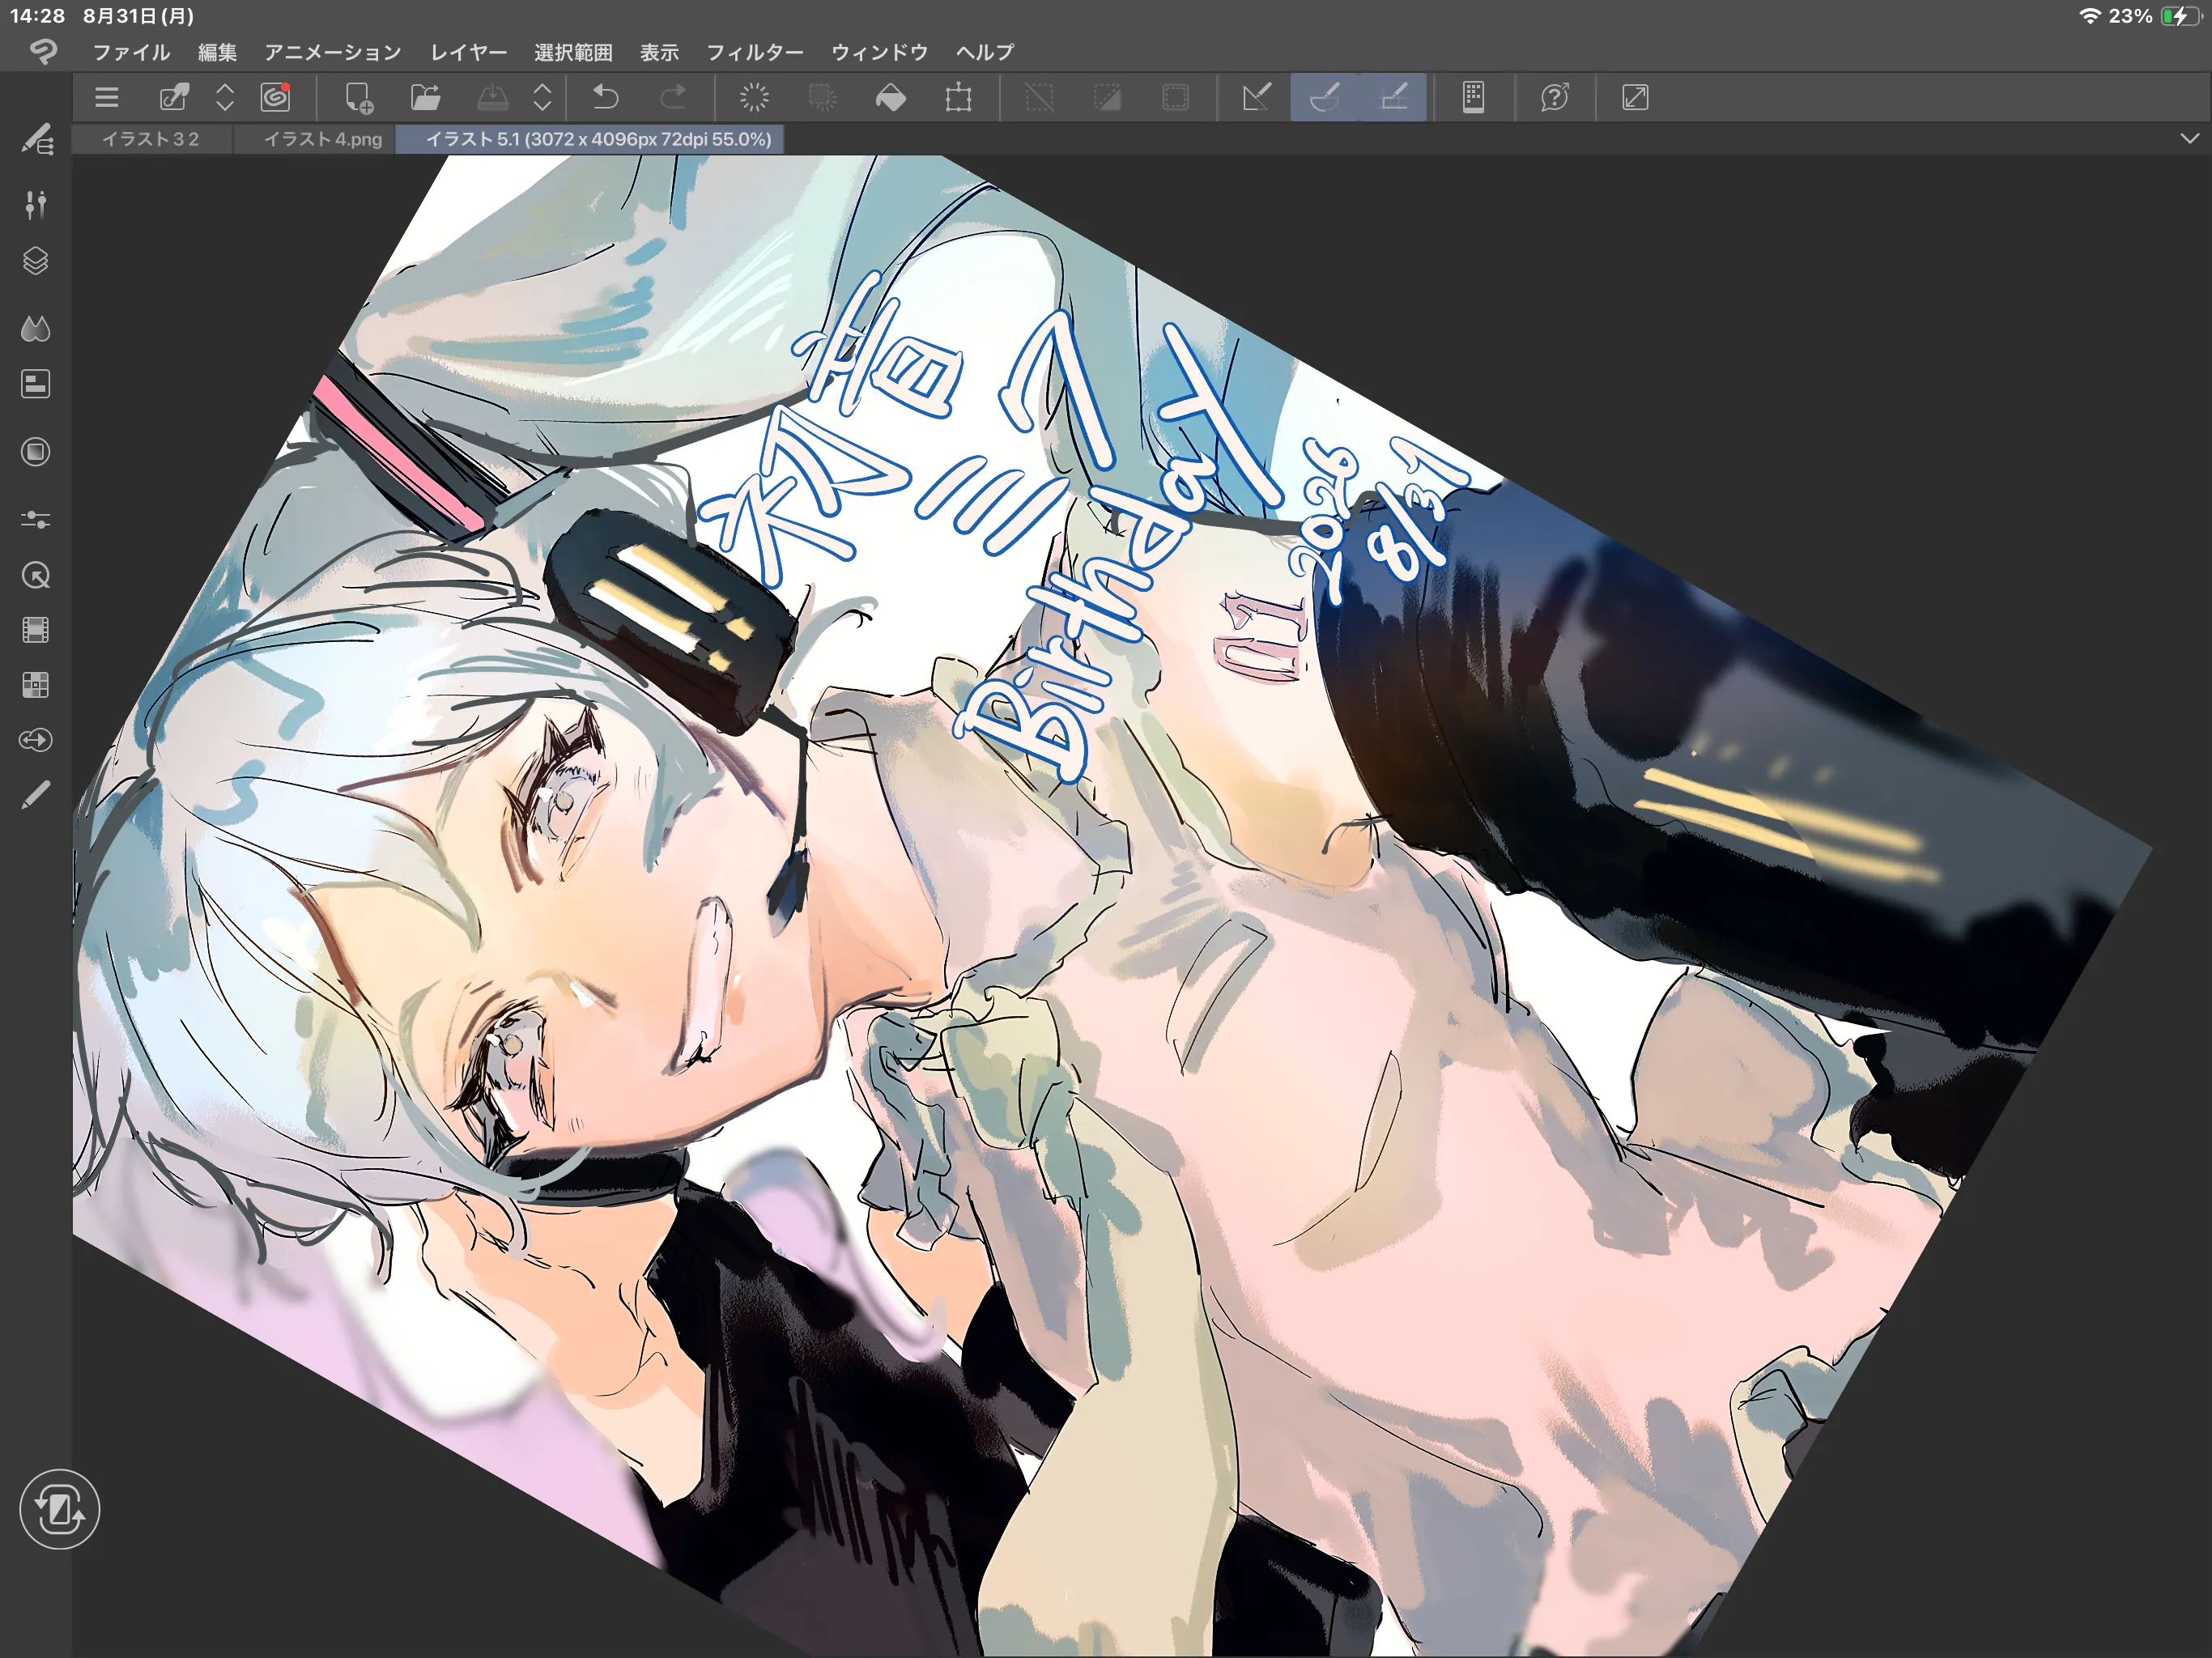Open the Timeline film-strip palette icon
This screenshot has width=2212, height=1658.
point(36,630)
